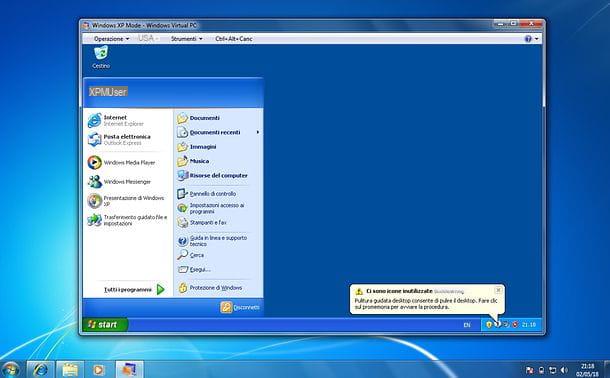Click the XP taskbar clock

point(529,324)
